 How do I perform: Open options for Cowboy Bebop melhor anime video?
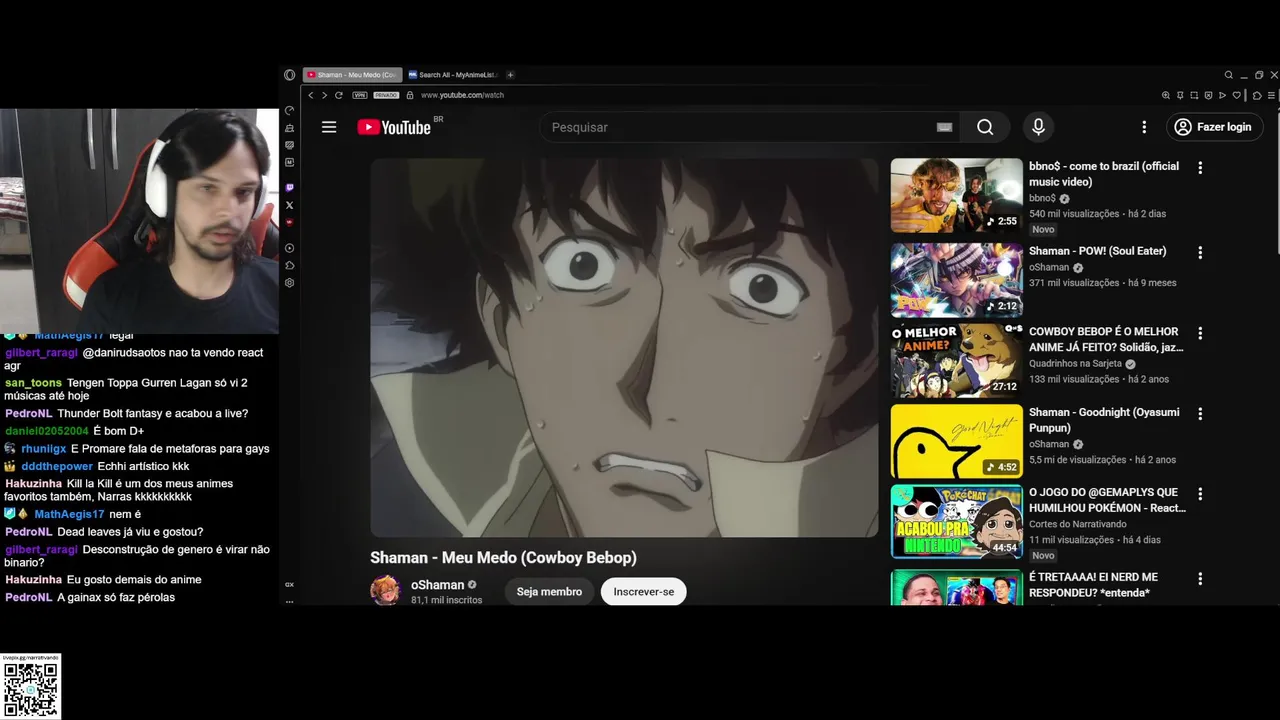point(1200,333)
